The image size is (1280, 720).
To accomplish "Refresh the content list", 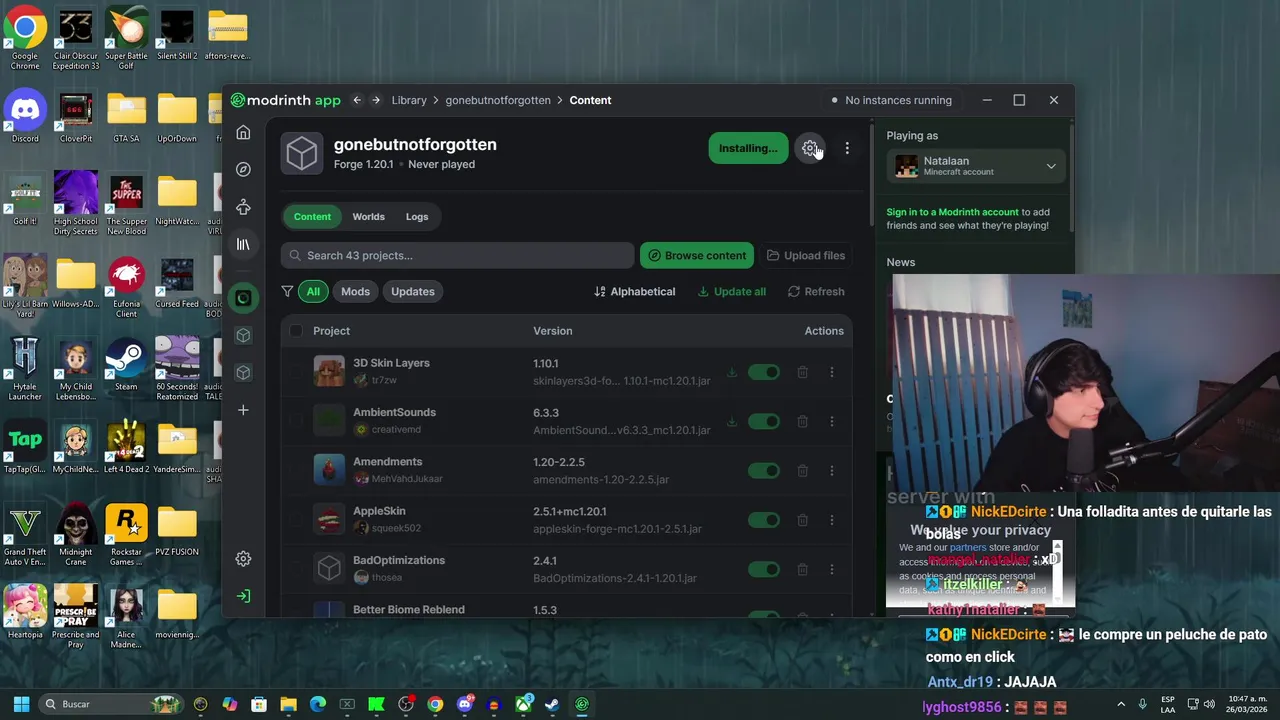I will pyautogui.click(x=816, y=291).
